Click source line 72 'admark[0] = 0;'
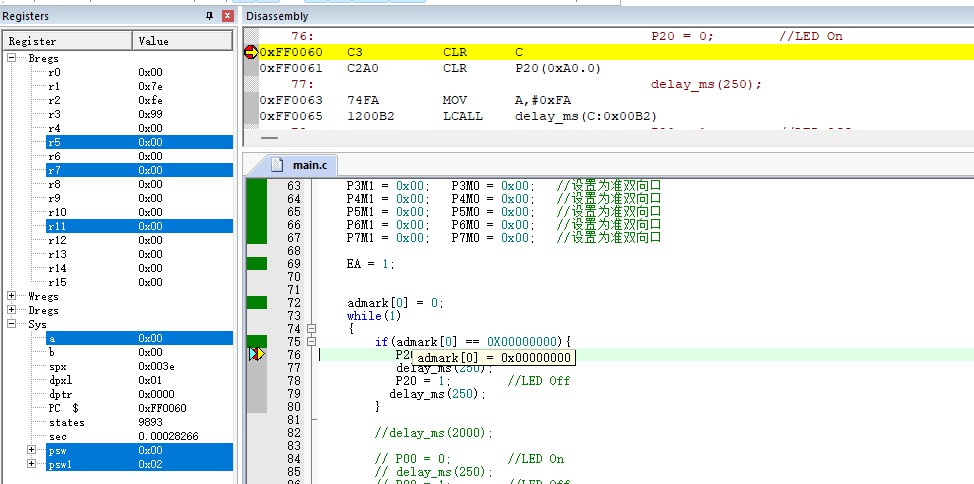 (395, 303)
